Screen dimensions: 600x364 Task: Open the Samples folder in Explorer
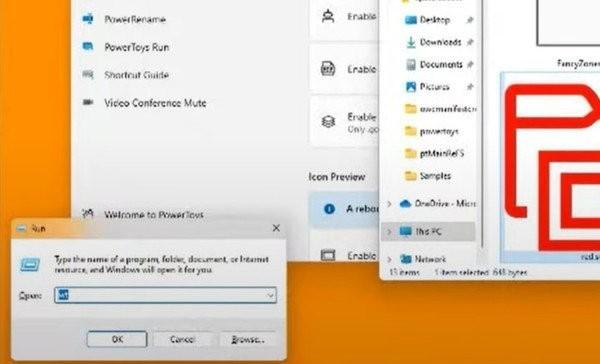tap(435, 176)
